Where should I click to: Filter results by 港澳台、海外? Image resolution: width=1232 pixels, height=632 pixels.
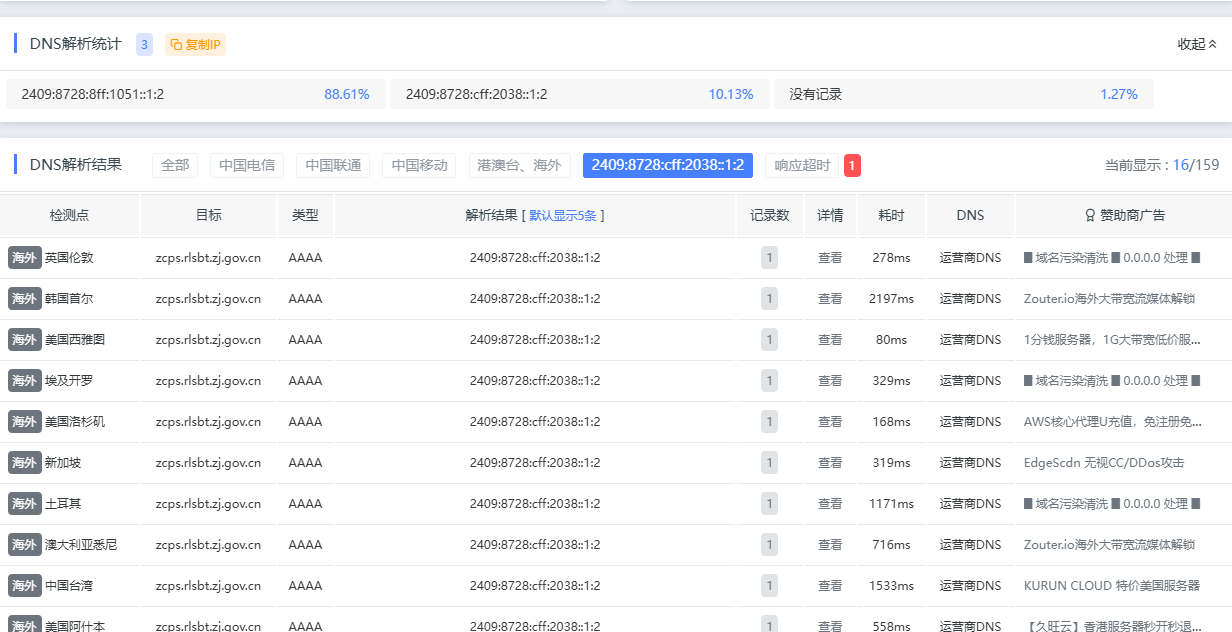click(x=520, y=165)
